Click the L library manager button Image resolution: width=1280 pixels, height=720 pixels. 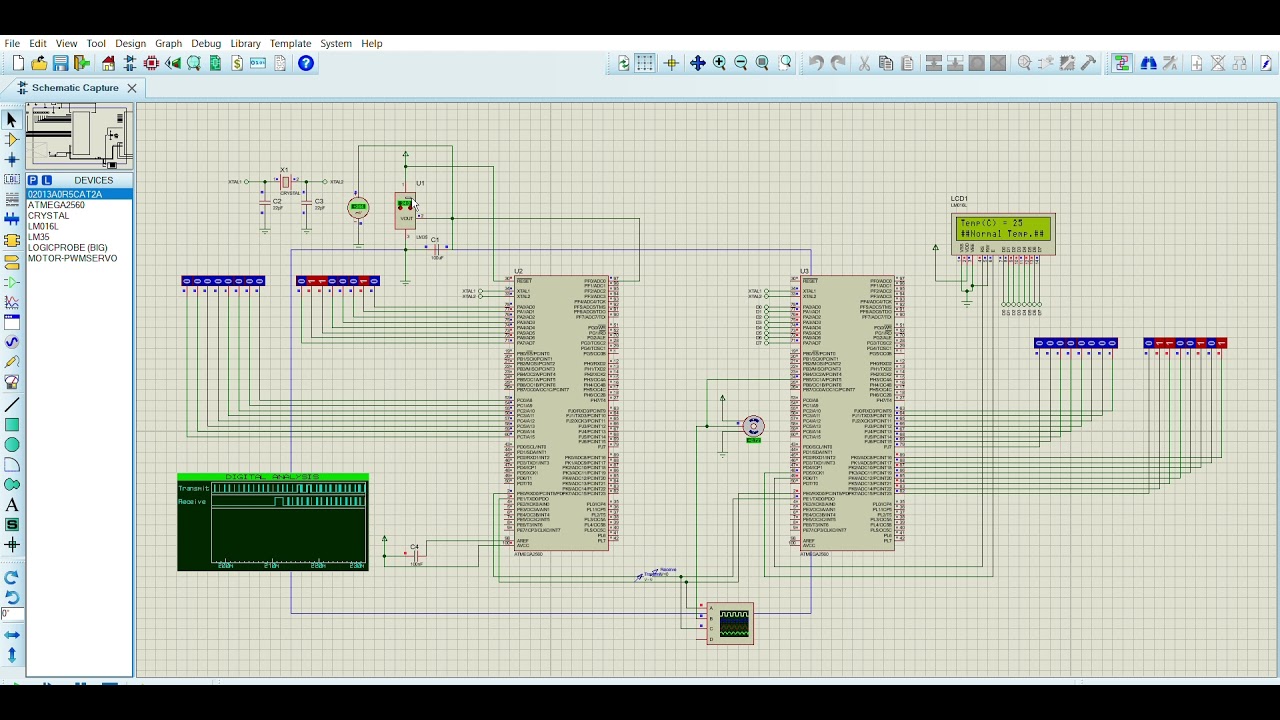click(45, 181)
